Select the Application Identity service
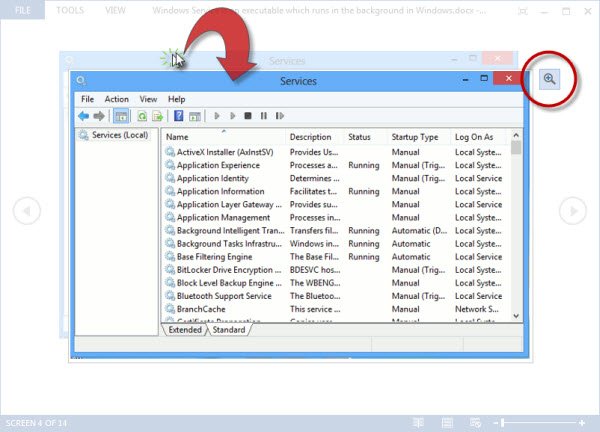The height and width of the screenshot is (432, 600). coord(335,178)
